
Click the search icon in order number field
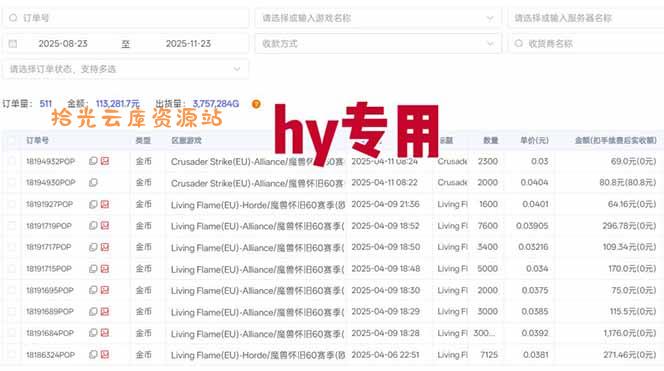click(x=13, y=18)
